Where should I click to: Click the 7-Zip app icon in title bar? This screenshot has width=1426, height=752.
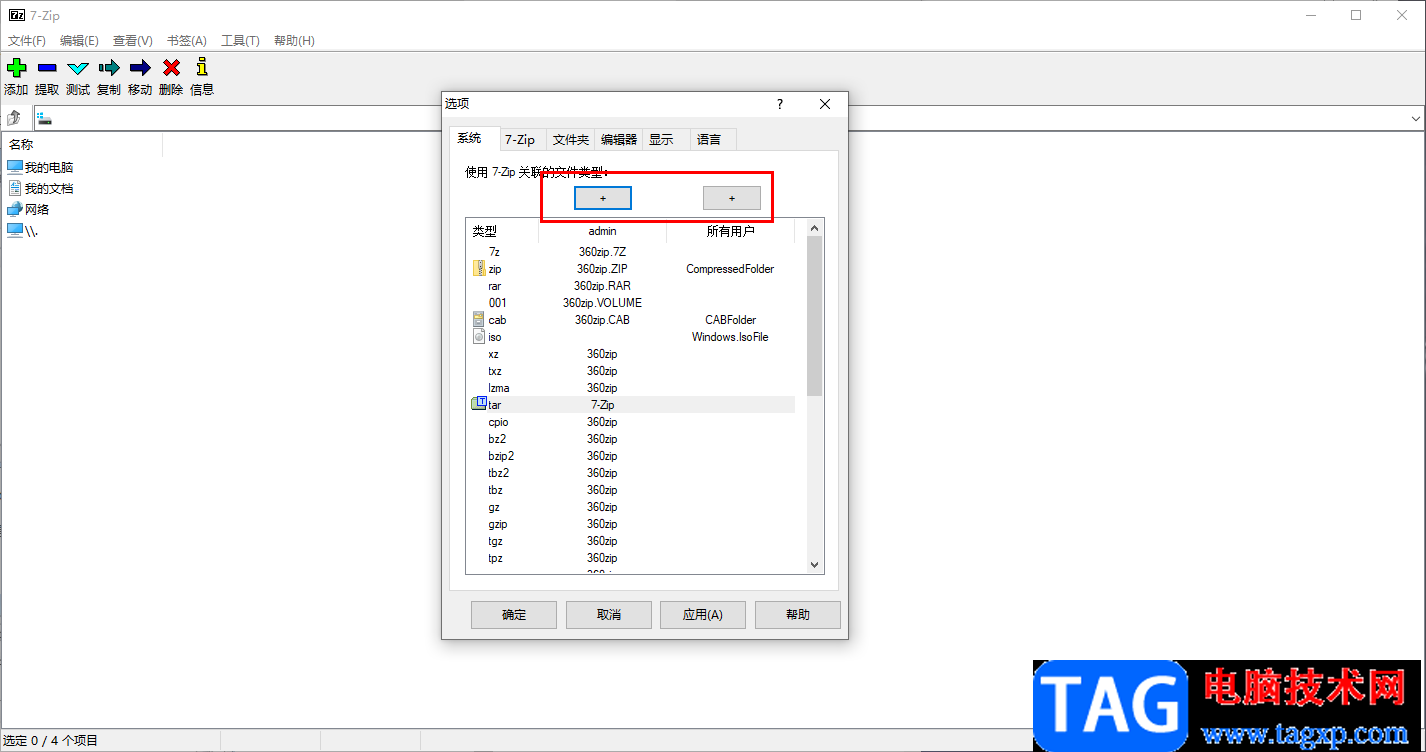[x=16, y=15]
